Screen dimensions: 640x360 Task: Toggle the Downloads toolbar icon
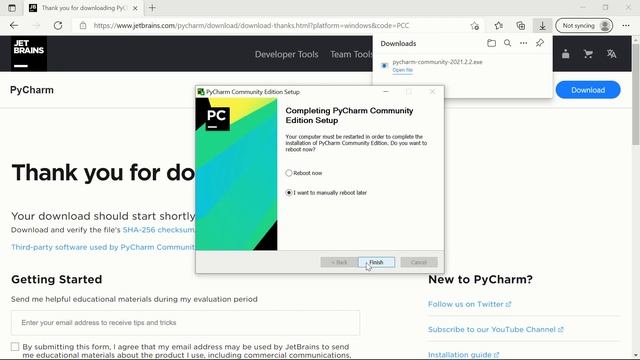[x=542, y=26]
